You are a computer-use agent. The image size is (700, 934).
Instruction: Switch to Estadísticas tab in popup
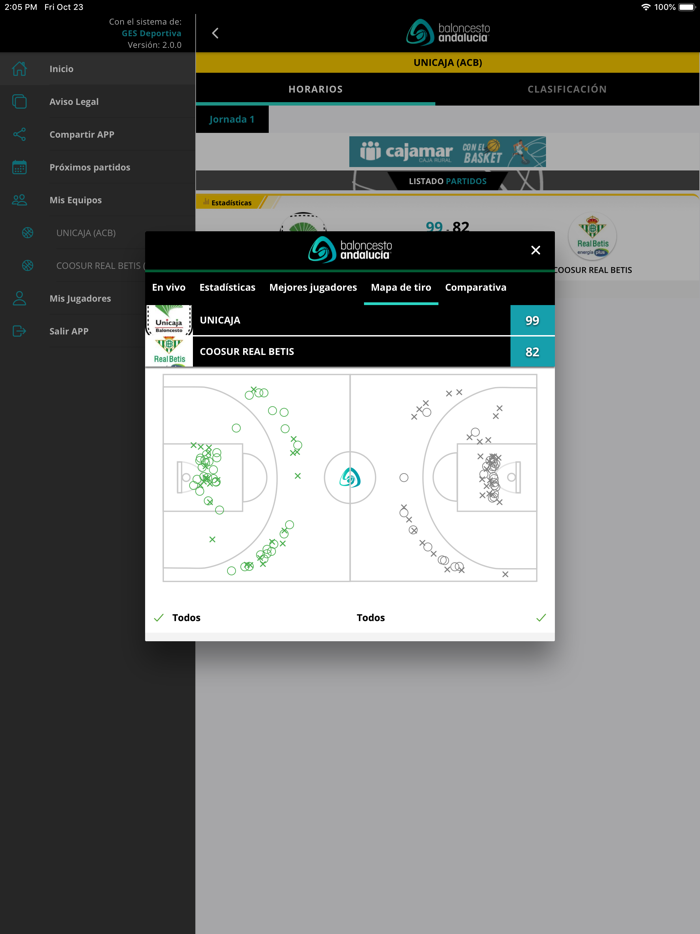pyautogui.click(x=227, y=287)
